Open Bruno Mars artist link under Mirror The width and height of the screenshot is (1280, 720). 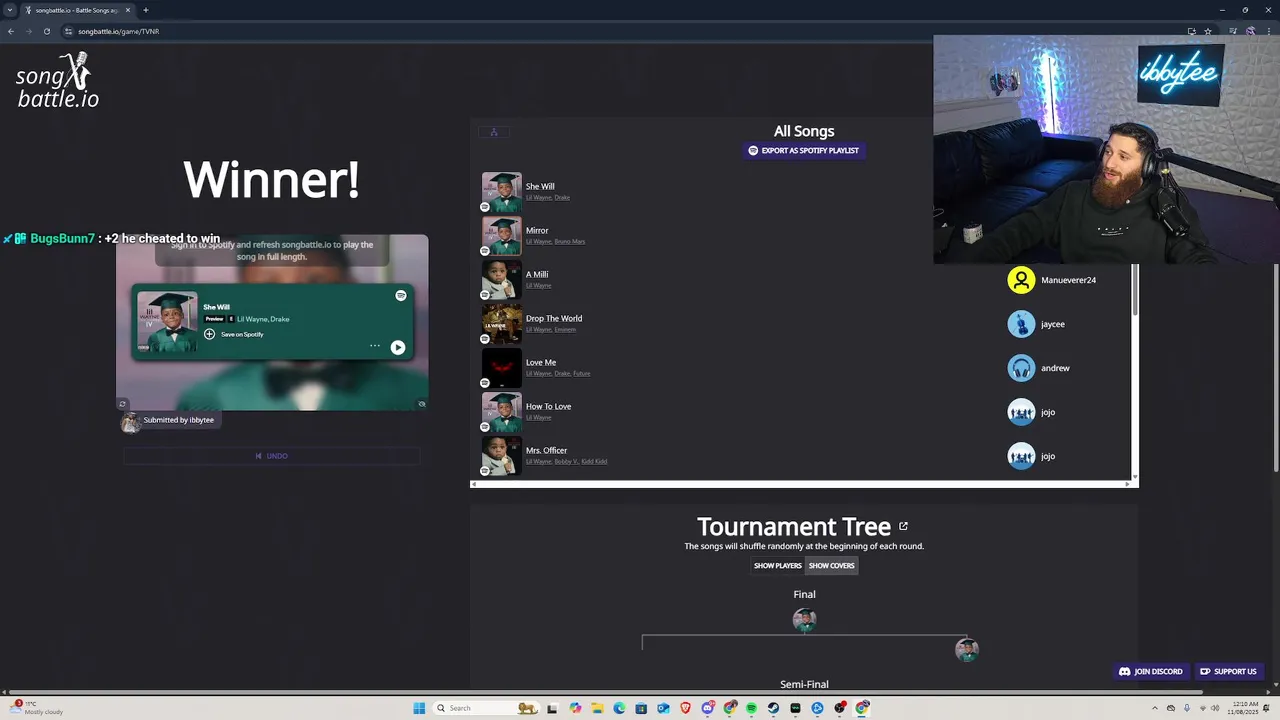click(x=570, y=242)
